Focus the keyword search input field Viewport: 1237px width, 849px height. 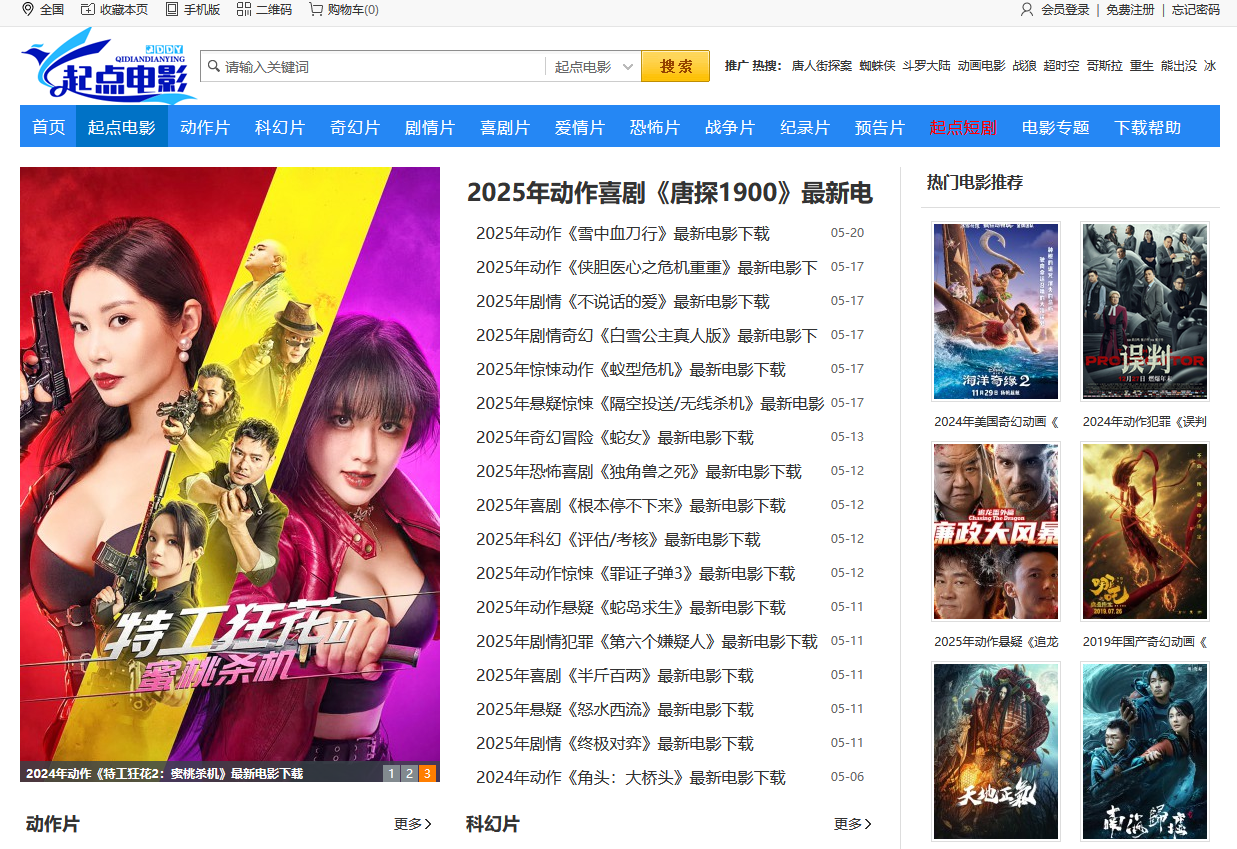[x=380, y=67]
